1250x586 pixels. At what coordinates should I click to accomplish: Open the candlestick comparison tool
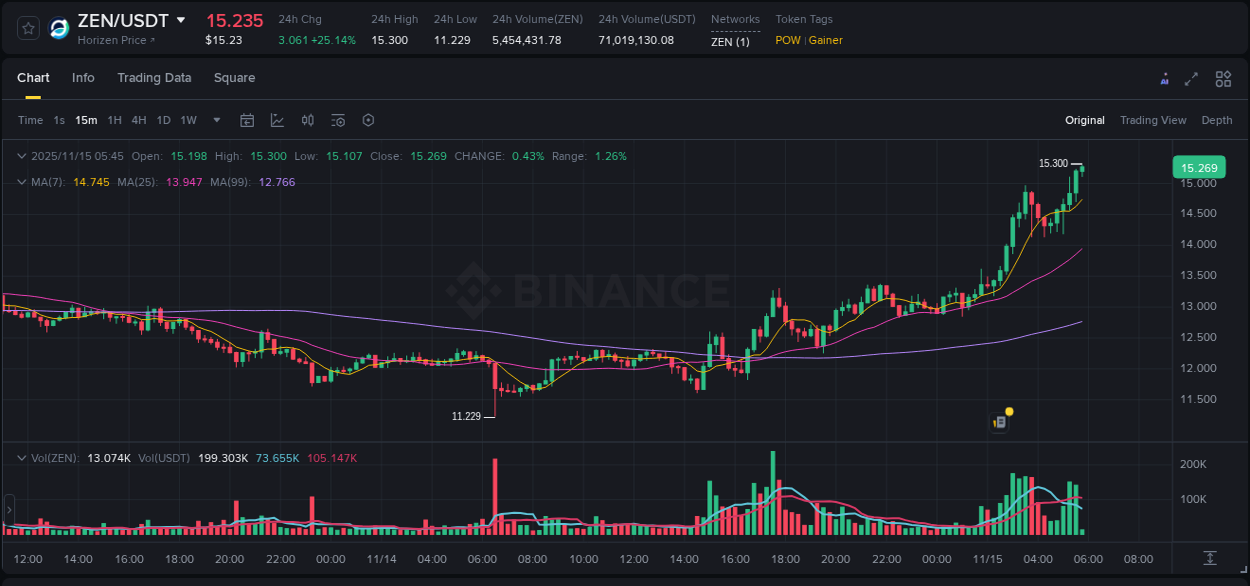pos(307,120)
